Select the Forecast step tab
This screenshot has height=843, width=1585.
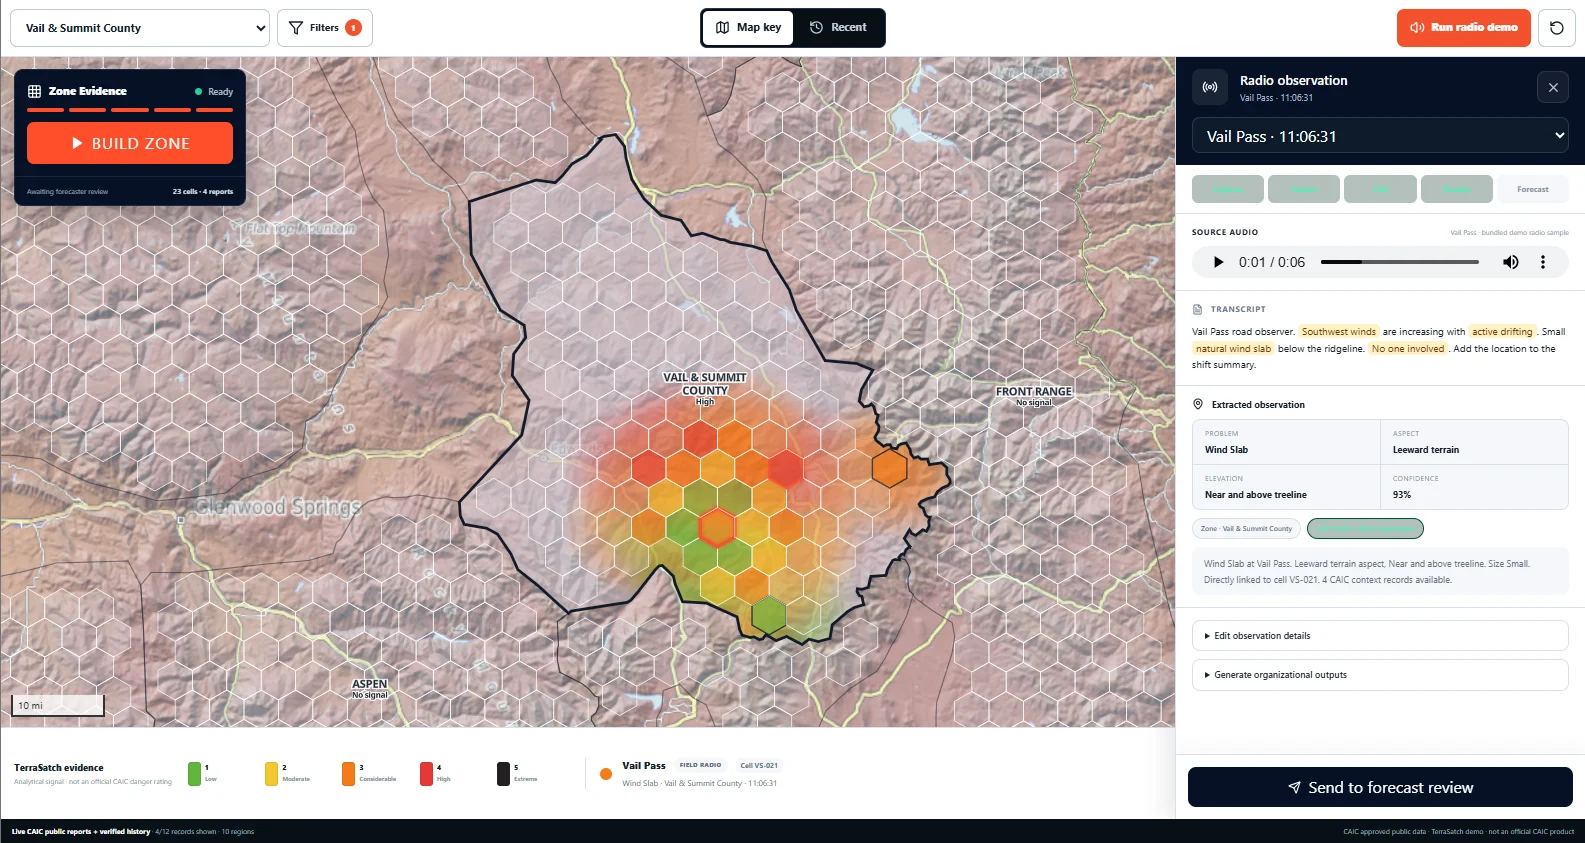(1532, 189)
